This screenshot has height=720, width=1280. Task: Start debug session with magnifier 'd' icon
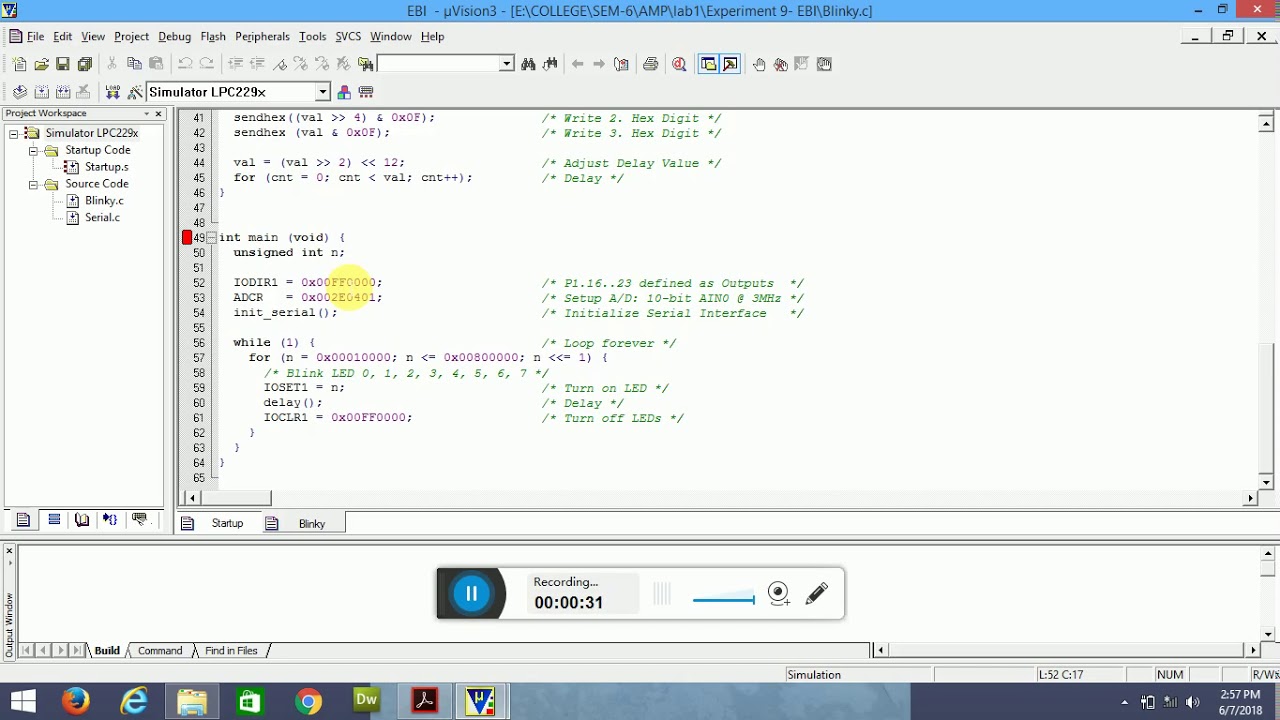click(x=680, y=64)
